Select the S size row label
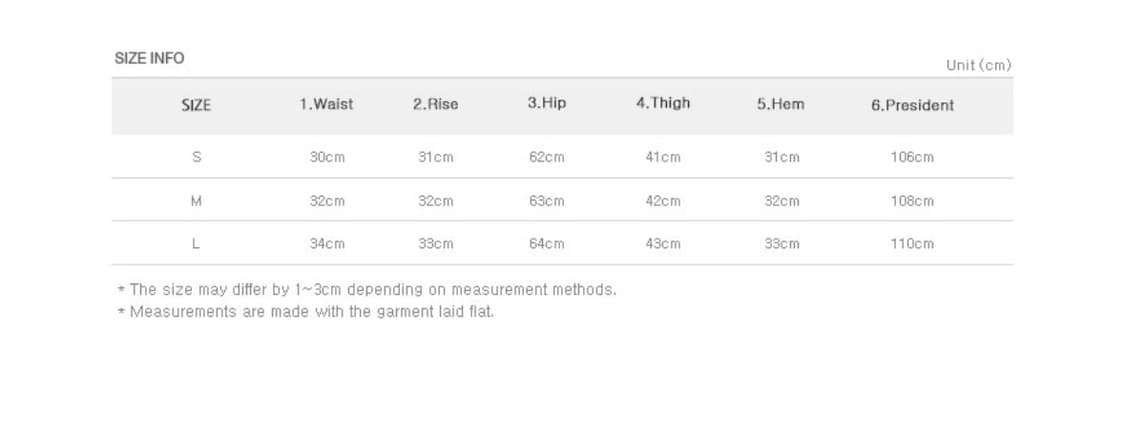1125x423 pixels. (196, 156)
